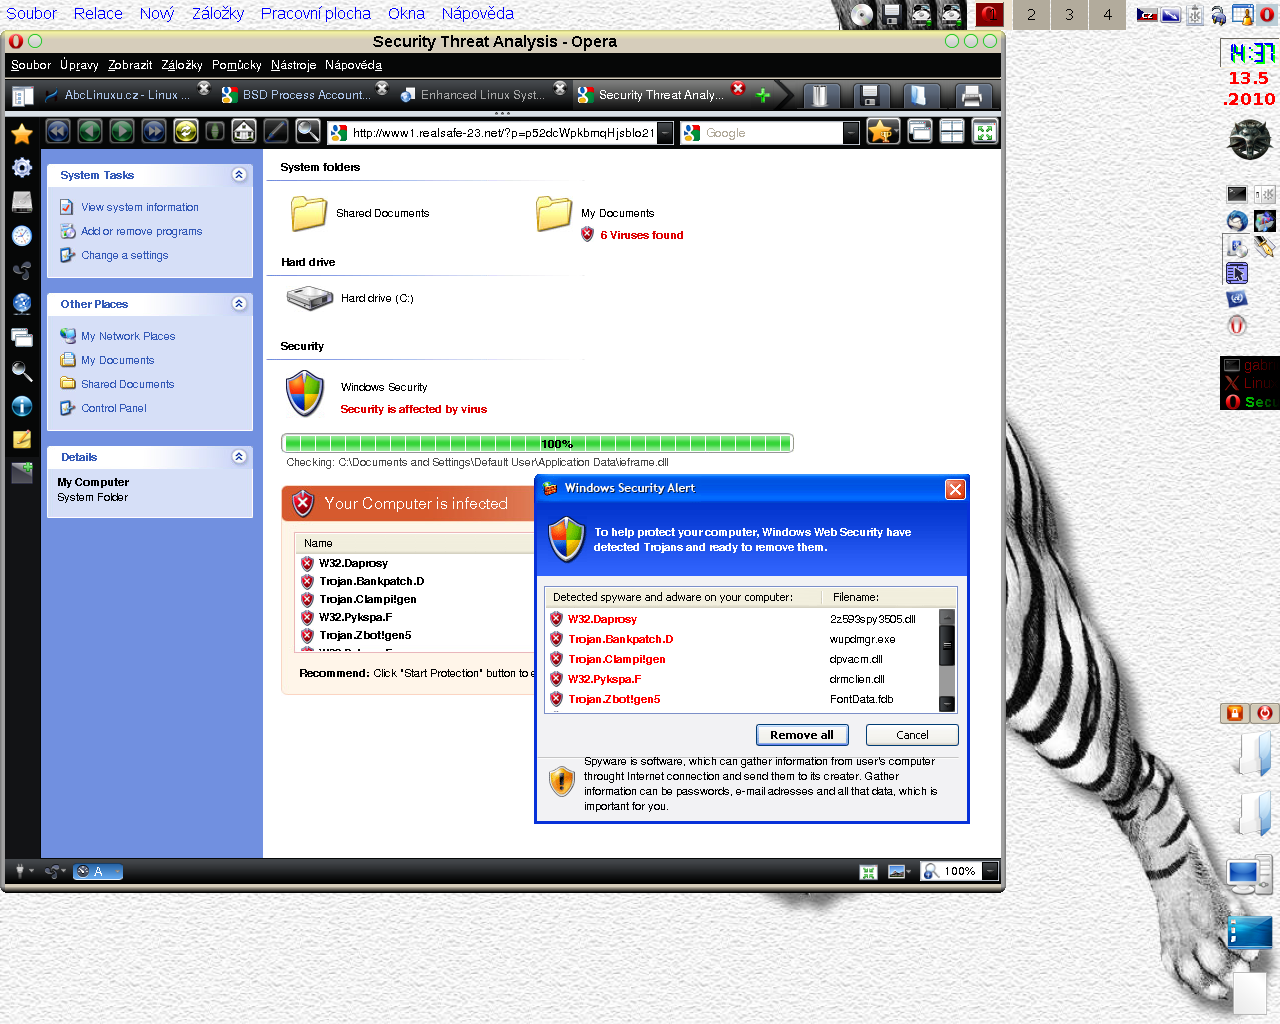Click the magnifier Find icon in navigation bar
Image resolution: width=1280 pixels, height=1024 pixels.
pos(308,131)
